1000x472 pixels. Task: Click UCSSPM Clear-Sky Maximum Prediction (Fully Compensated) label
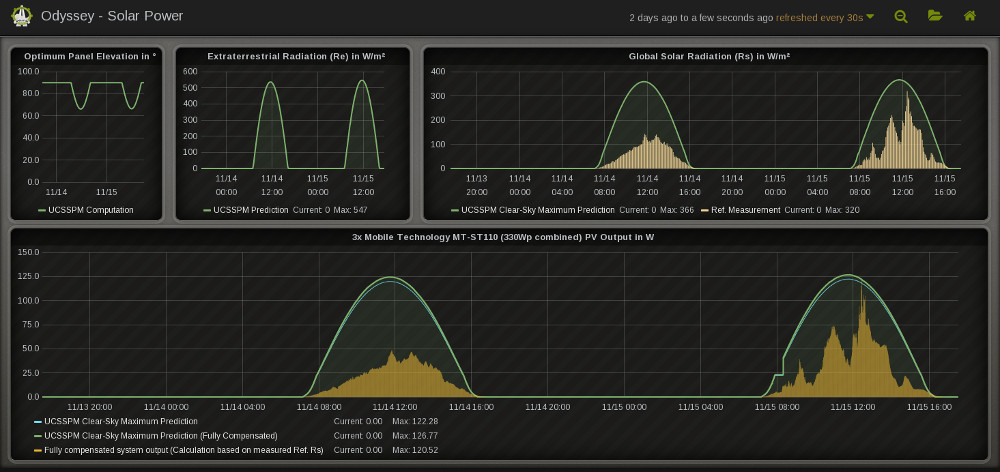[x=161, y=436]
